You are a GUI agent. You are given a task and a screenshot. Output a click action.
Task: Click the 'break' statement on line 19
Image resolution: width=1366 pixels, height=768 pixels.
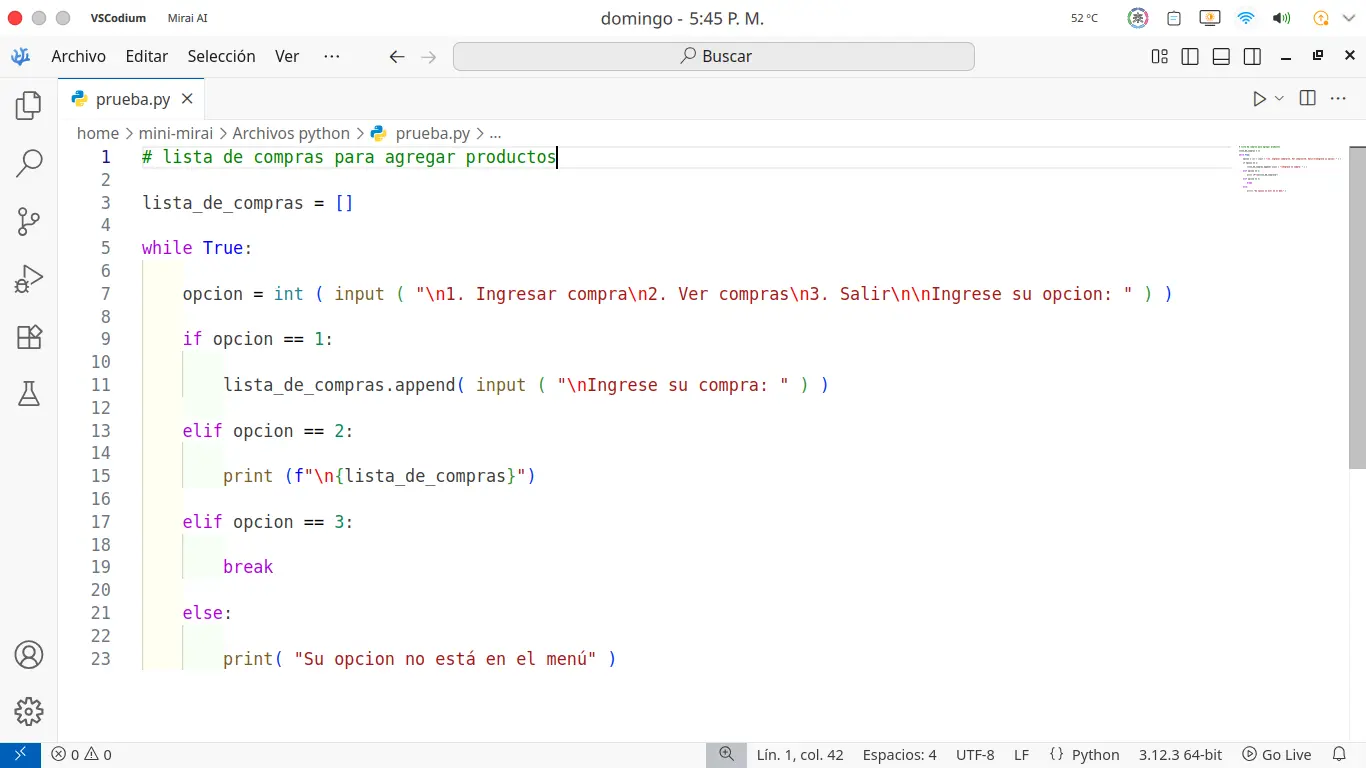tap(248, 567)
